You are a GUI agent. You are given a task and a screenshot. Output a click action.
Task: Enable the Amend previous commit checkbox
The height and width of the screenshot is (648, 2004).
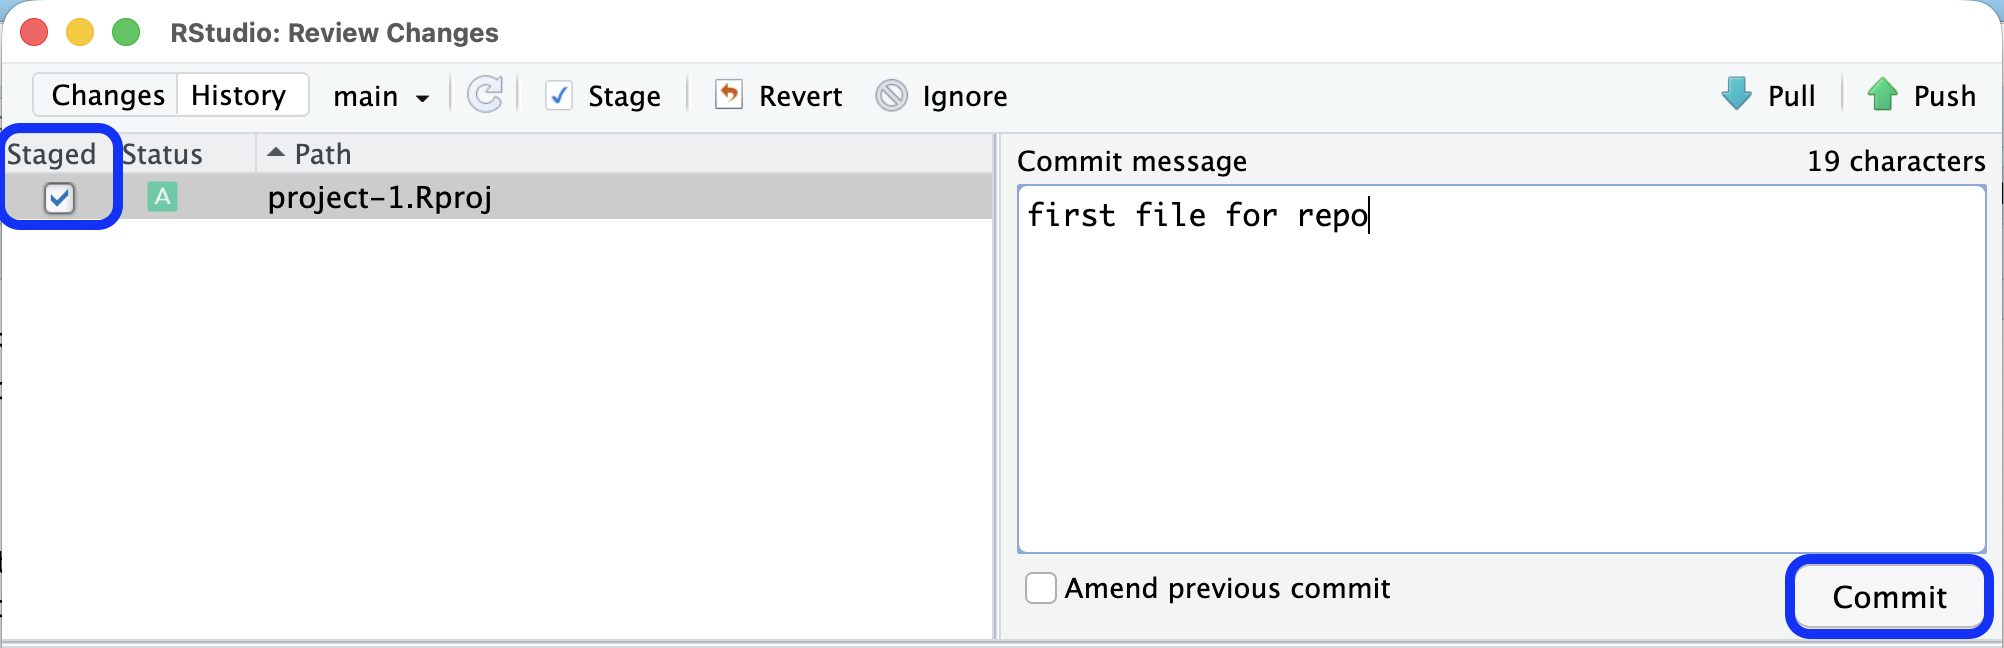coord(1040,589)
